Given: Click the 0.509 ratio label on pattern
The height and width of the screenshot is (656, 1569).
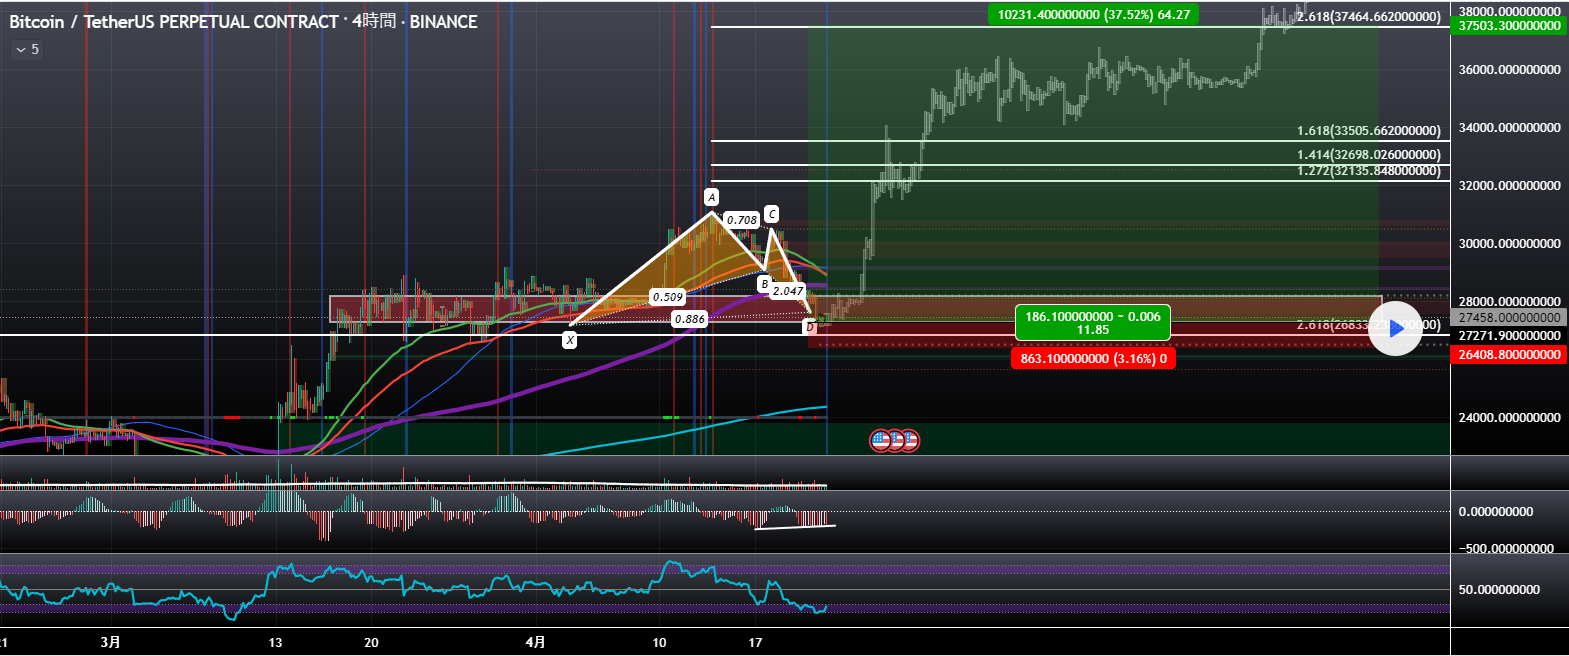Looking at the screenshot, I should coord(667,297).
